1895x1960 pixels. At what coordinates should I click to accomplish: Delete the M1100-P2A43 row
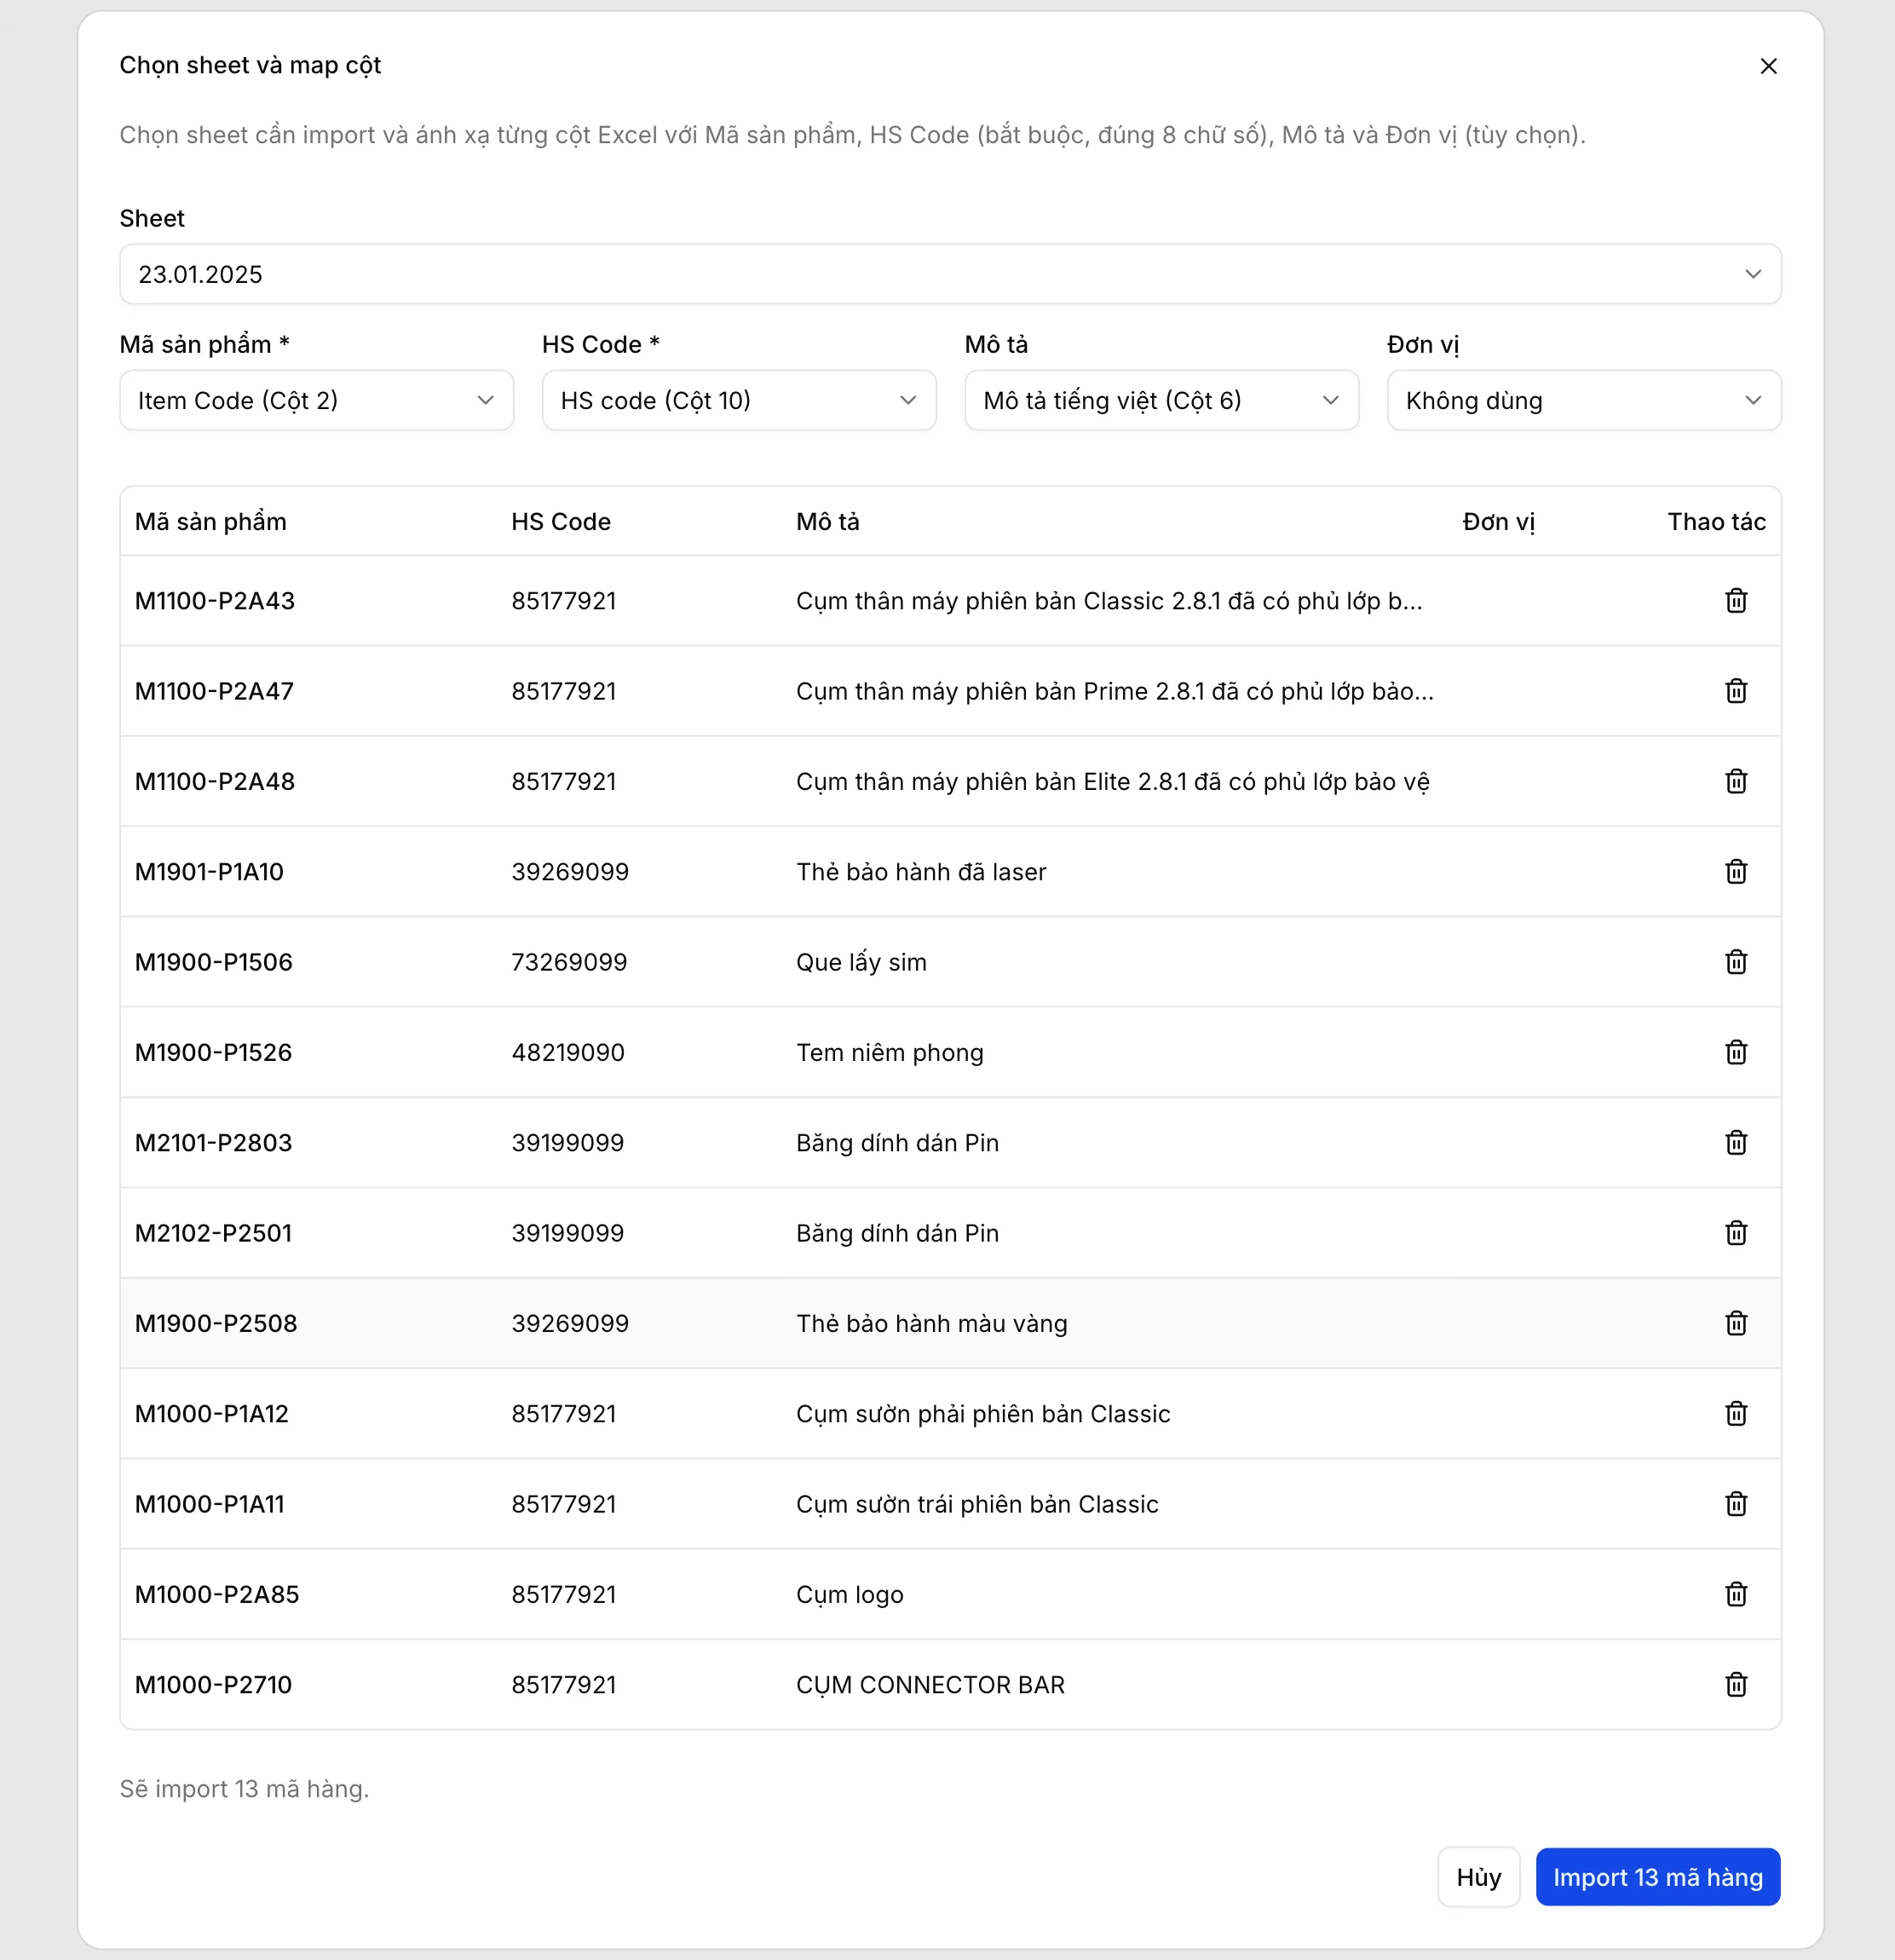(x=1736, y=600)
